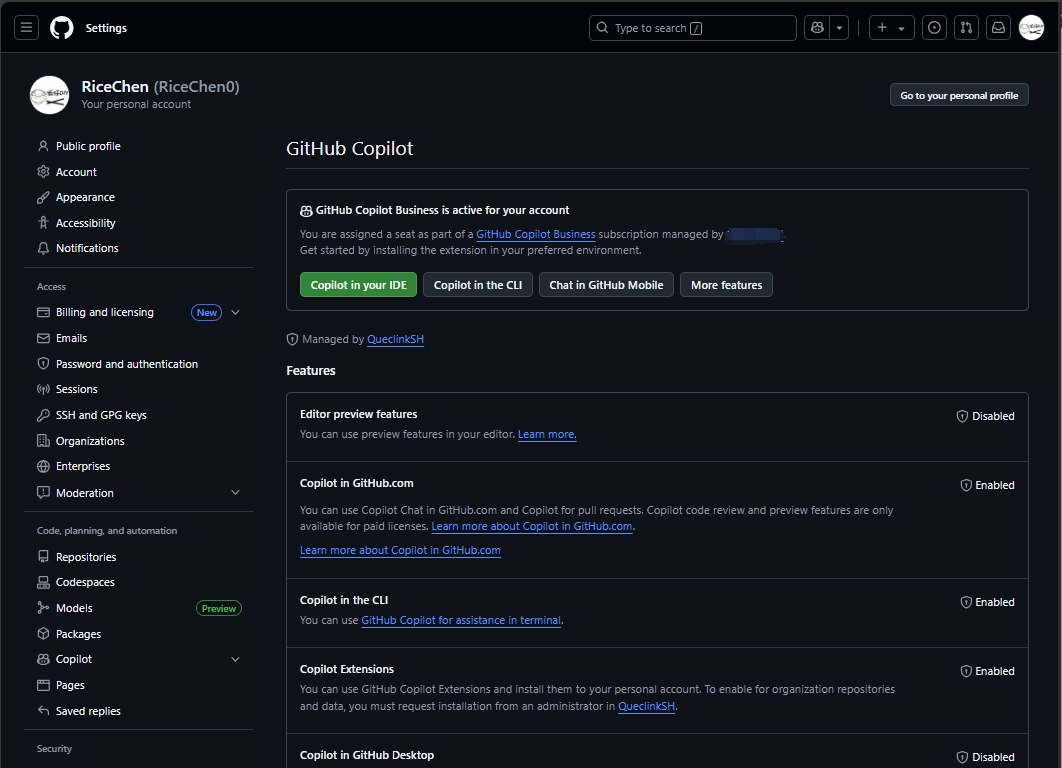This screenshot has height=768, width=1062.
Task: Click the Copilot icon in sidebar
Action: pos(43,659)
